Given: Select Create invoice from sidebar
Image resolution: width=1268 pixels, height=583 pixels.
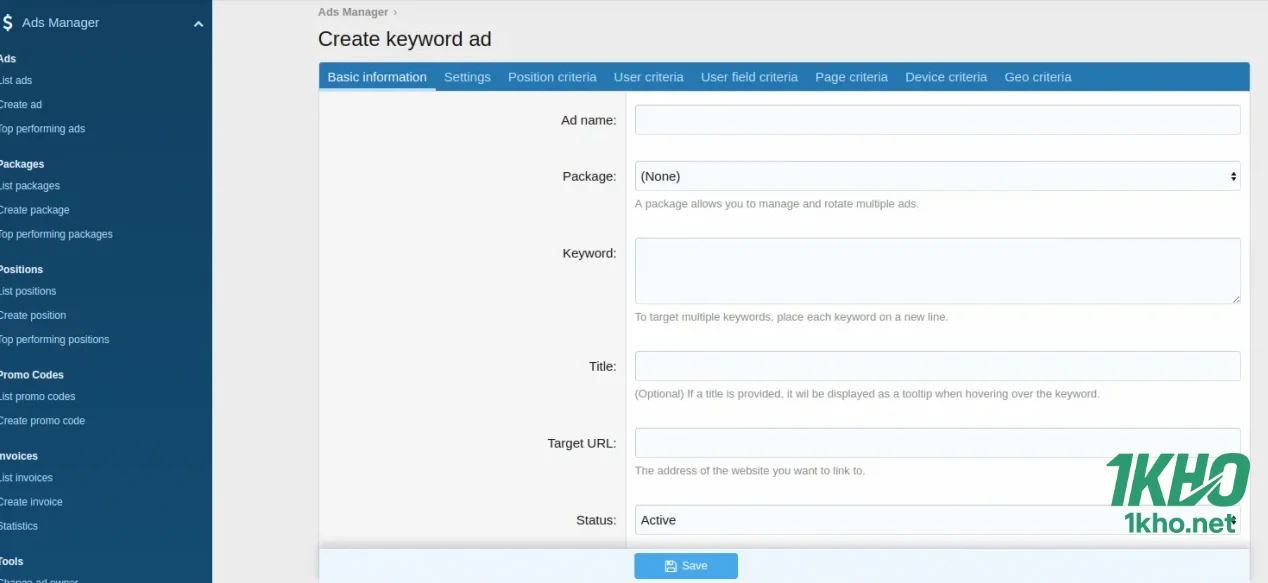Looking at the screenshot, I should click(31, 502).
